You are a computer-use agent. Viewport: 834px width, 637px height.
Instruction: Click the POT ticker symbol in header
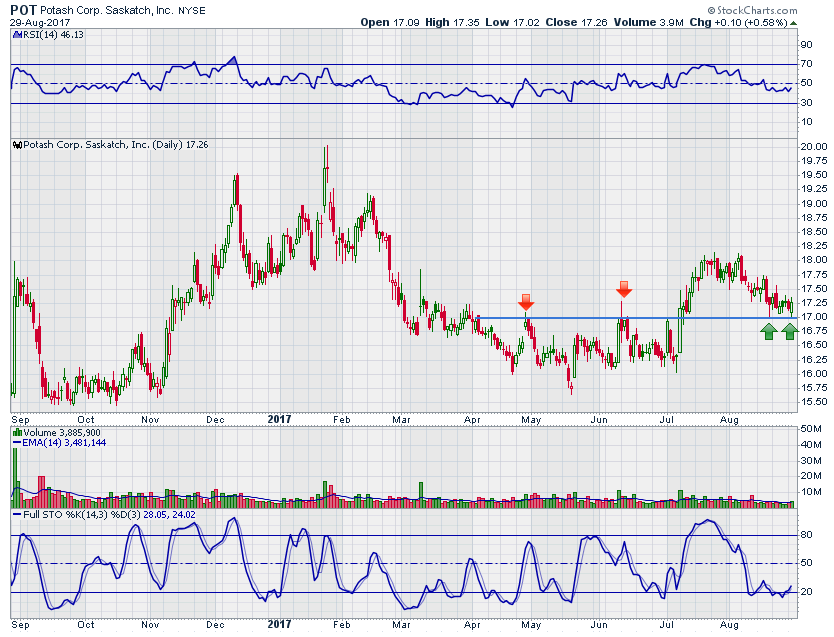pyautogui.click(x=24, y=9)
